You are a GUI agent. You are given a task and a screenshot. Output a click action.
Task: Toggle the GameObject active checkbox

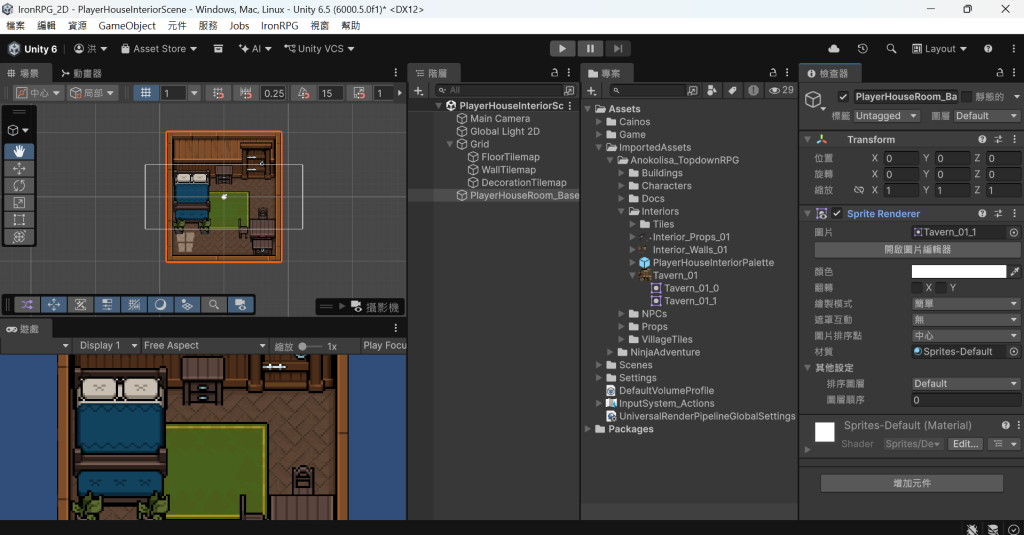click(843, 97)
